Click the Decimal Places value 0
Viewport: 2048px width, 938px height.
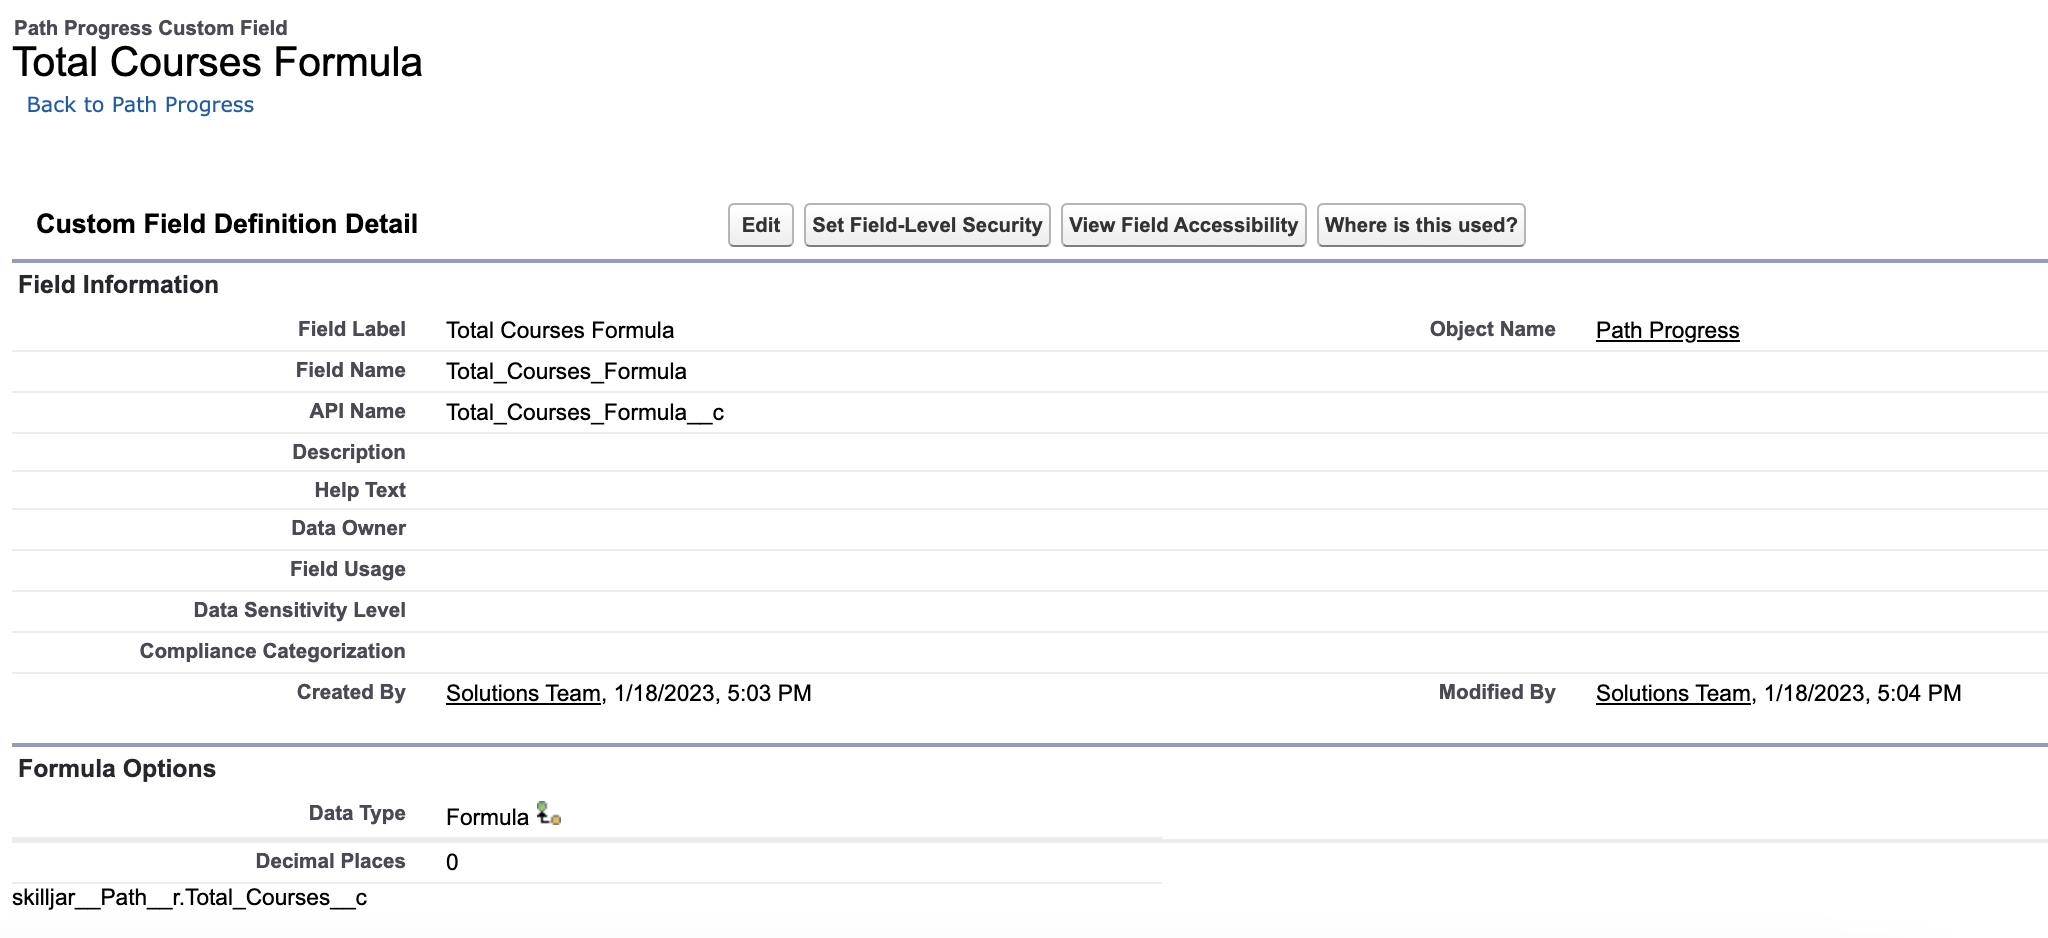coord(452,863)
